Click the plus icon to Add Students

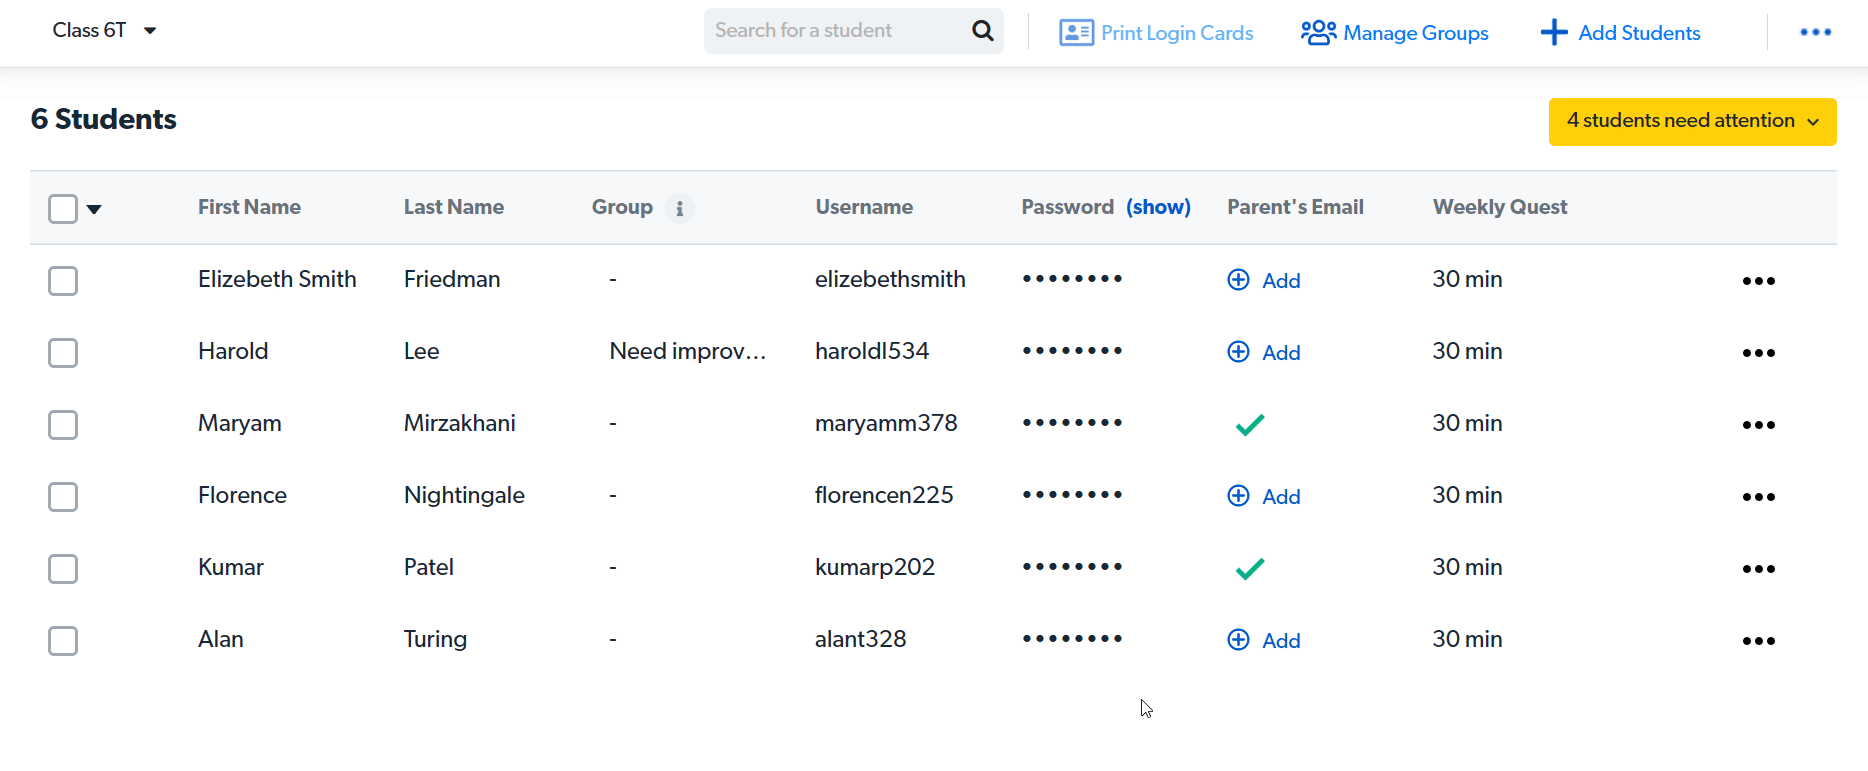pyautogui.click(x=1554, y=33)
